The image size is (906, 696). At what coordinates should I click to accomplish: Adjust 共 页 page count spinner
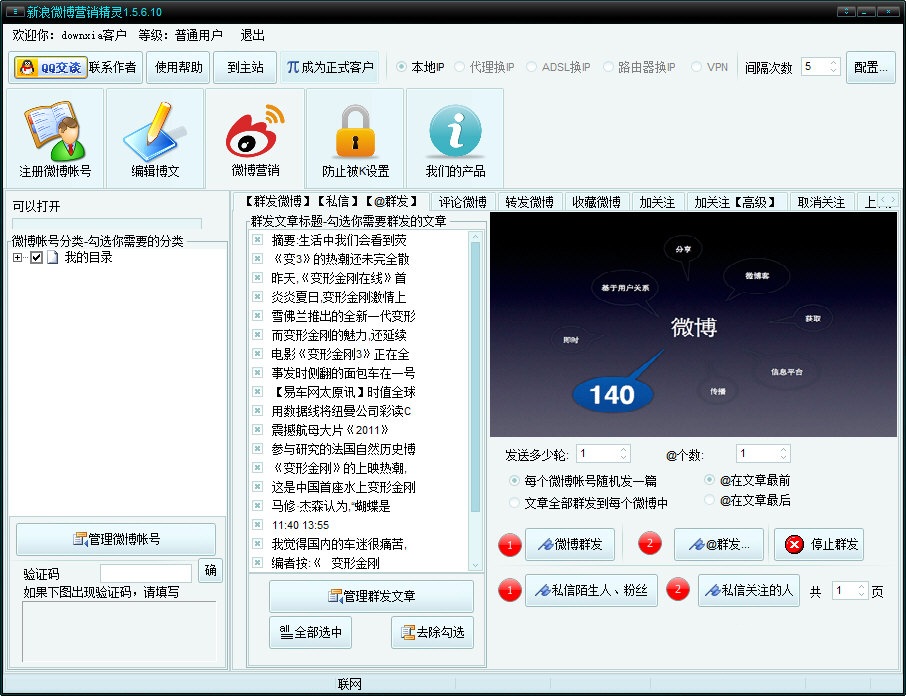862,590
